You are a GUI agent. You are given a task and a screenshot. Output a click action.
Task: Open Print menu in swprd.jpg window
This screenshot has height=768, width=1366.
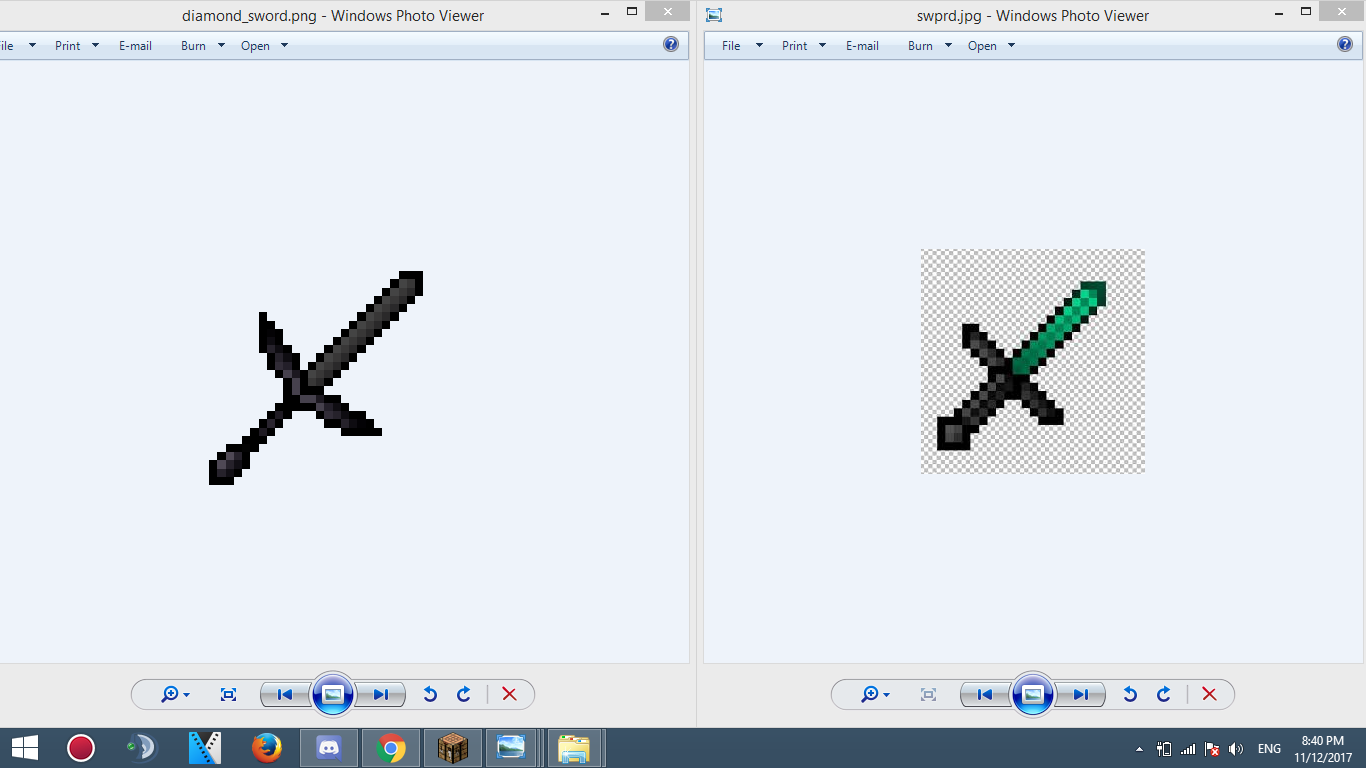coord(795,46)
